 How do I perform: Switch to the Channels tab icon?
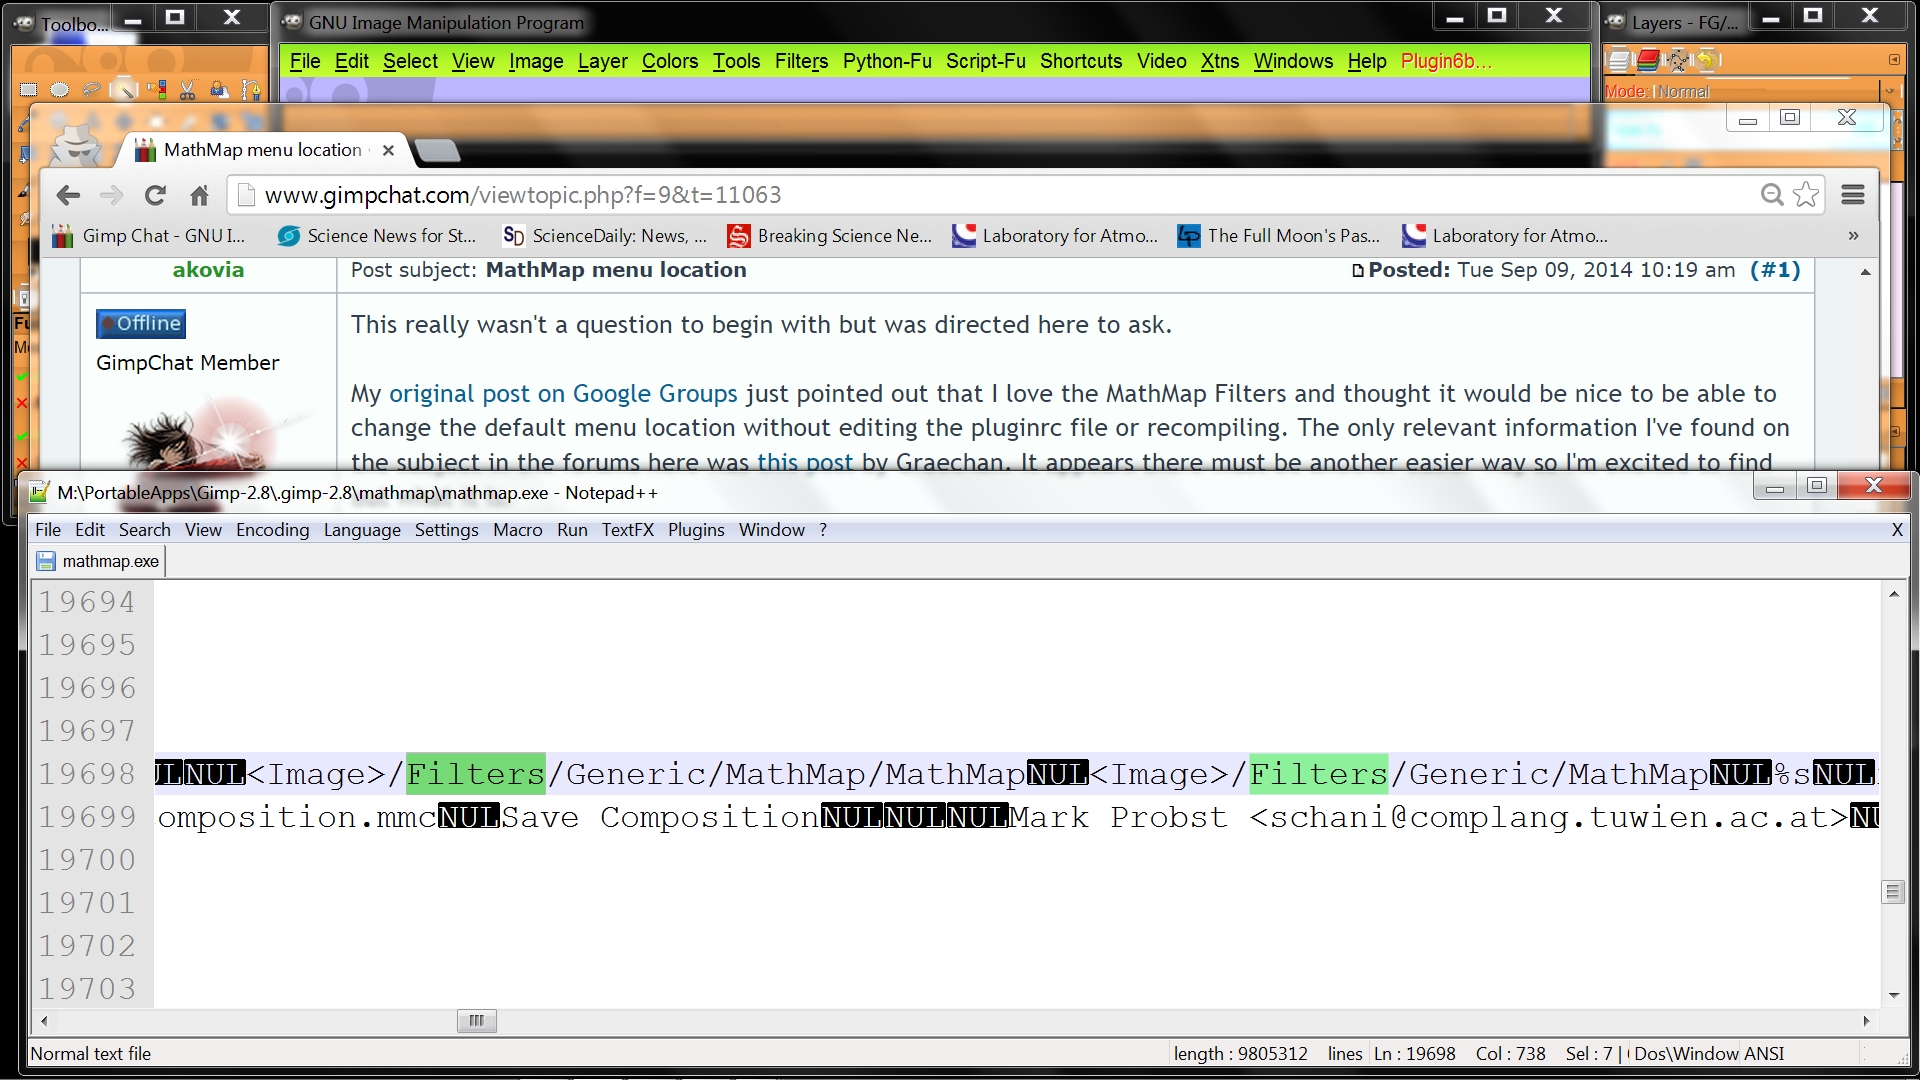coord(1648,60)
